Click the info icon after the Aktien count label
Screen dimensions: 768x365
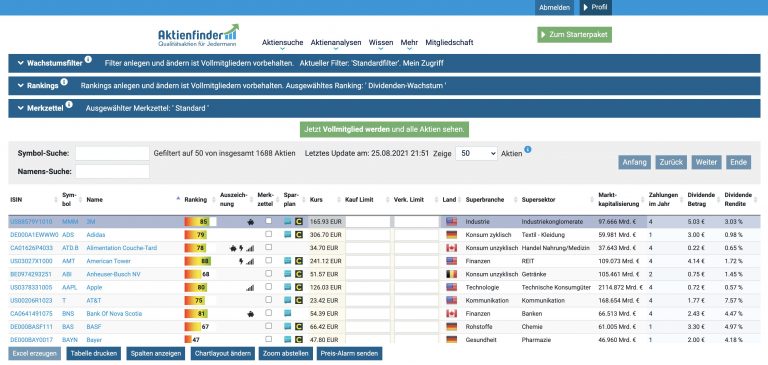click(528, 149)
